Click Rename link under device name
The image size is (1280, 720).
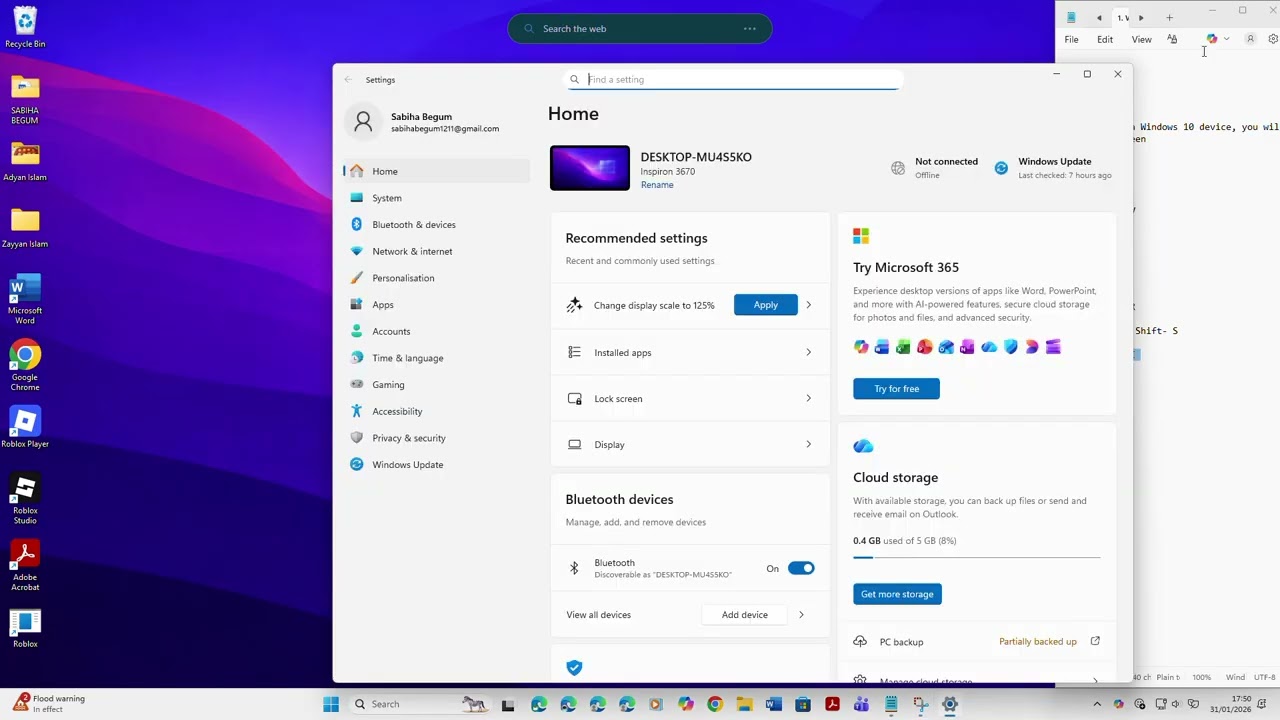point(657,185)
